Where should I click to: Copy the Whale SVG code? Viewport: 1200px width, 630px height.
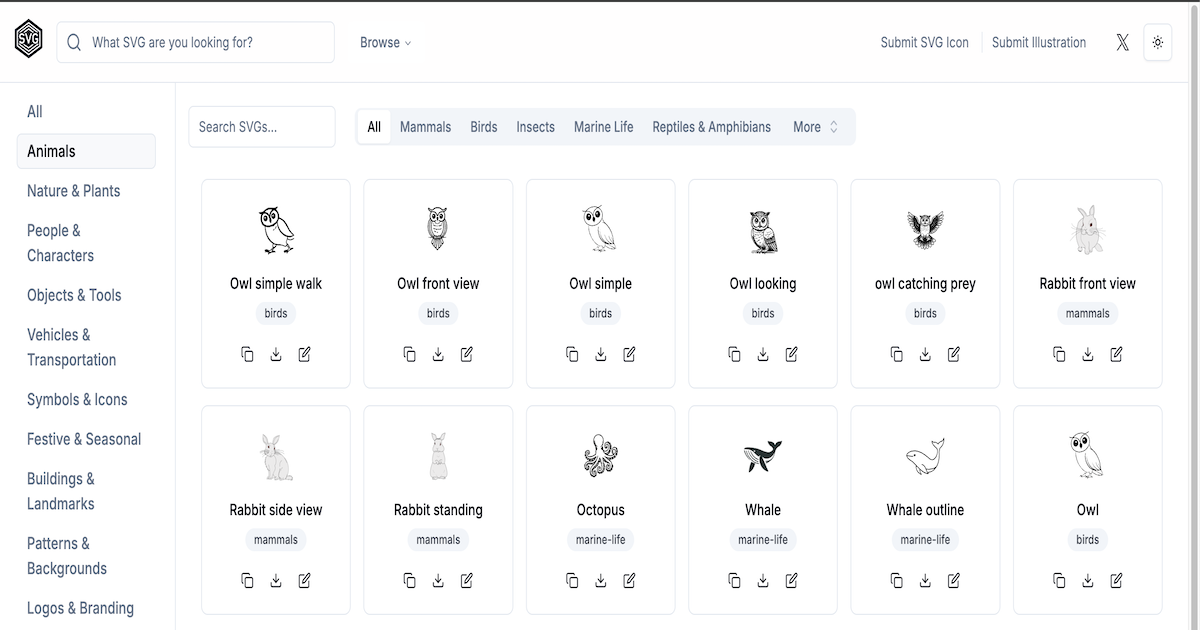pos(734,580)
